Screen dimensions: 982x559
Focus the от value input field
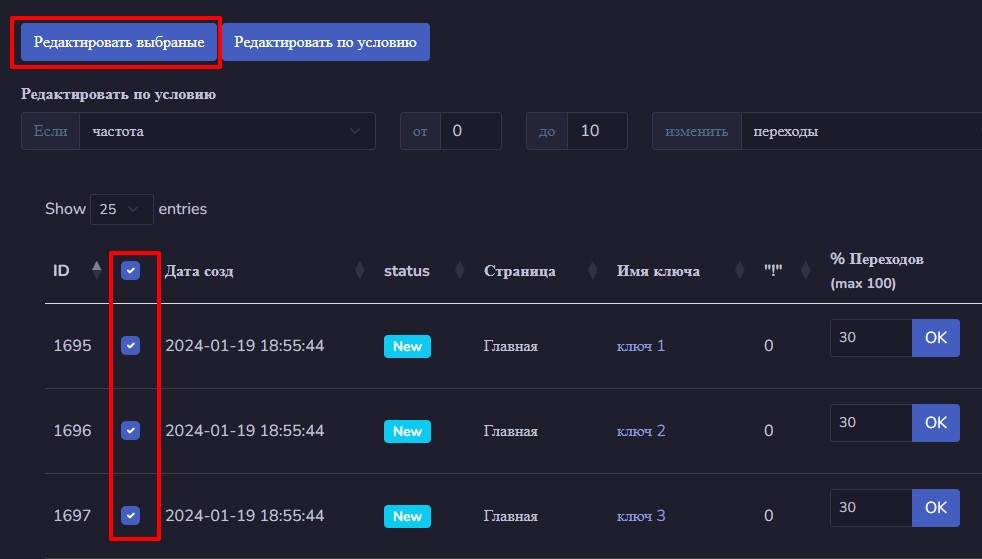click(471, 131)
